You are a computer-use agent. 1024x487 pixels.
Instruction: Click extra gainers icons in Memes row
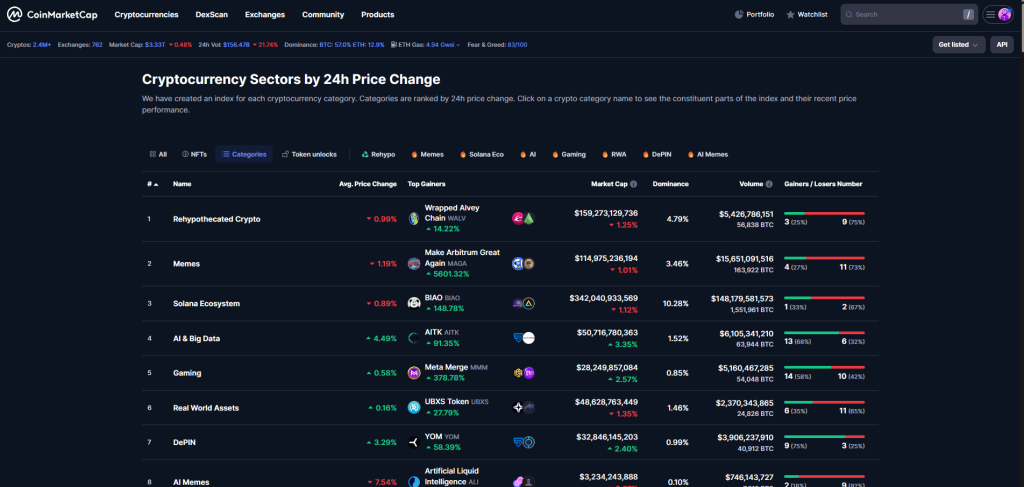click(x=523, y=264)
